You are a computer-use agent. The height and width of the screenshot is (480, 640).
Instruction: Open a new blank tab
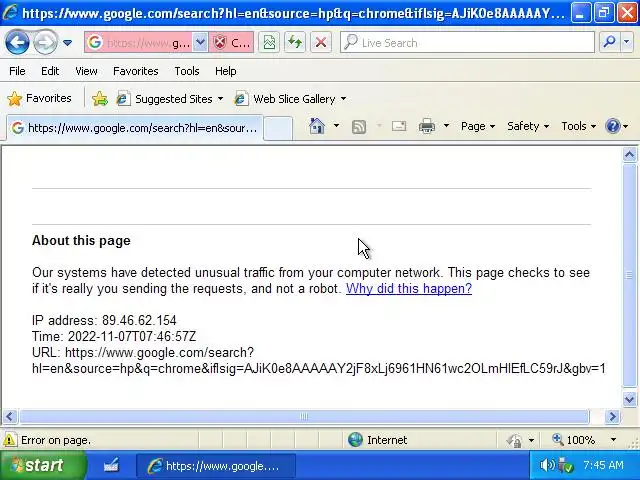coord(278,128)
